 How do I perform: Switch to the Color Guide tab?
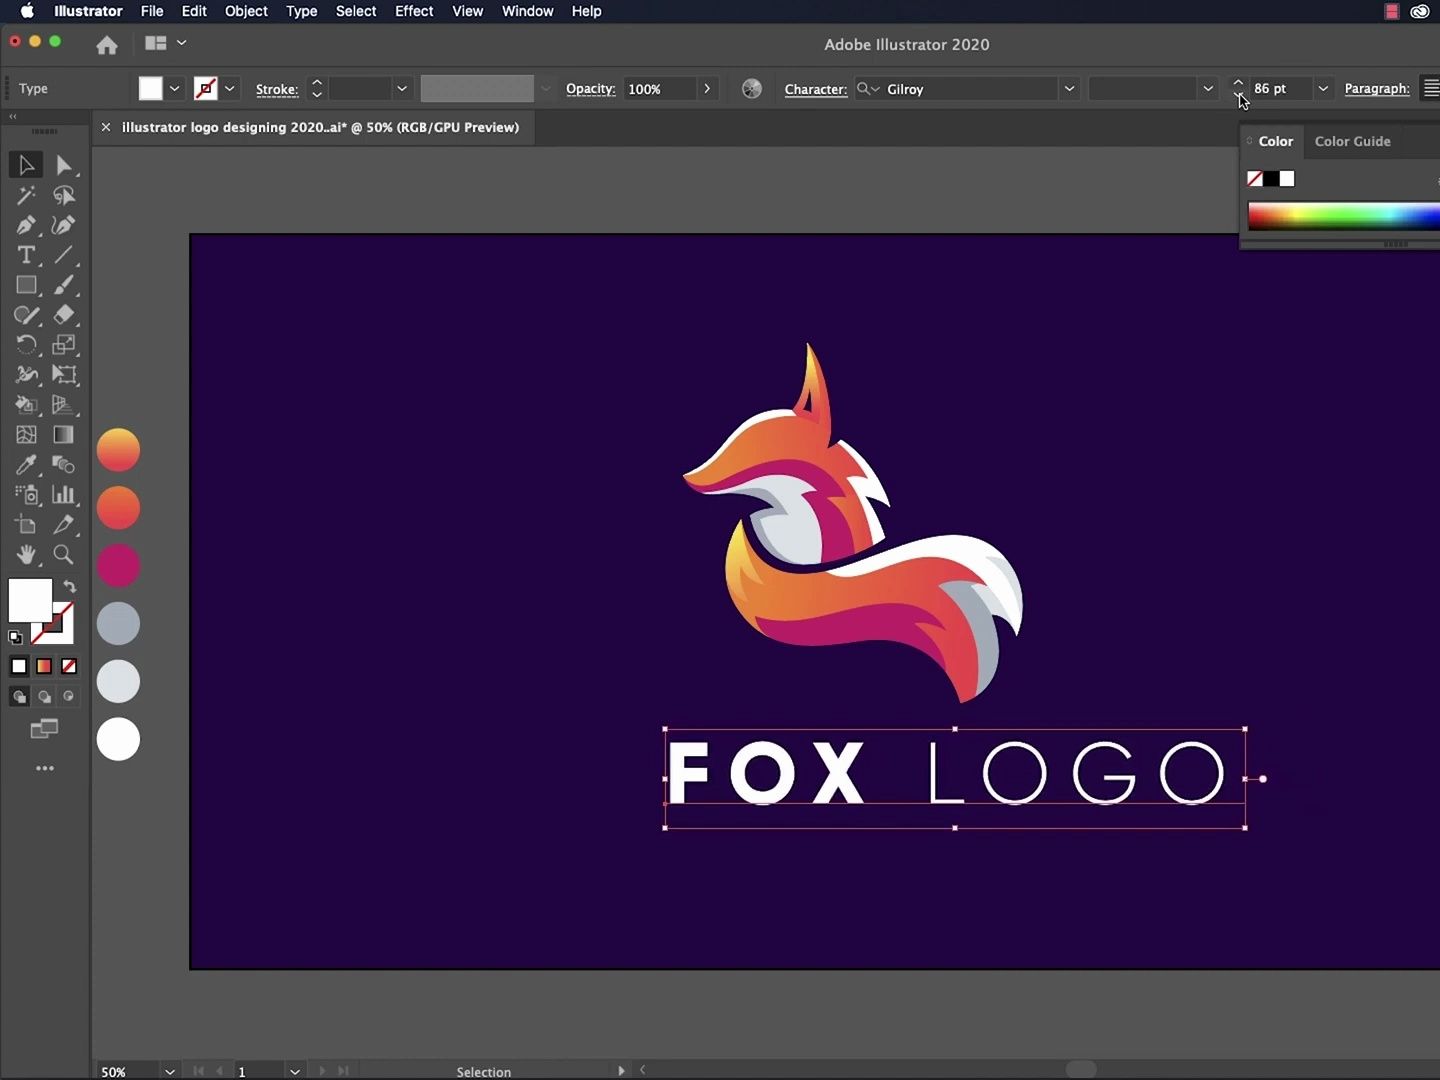pyautogui.click(x=1352, y=141)
